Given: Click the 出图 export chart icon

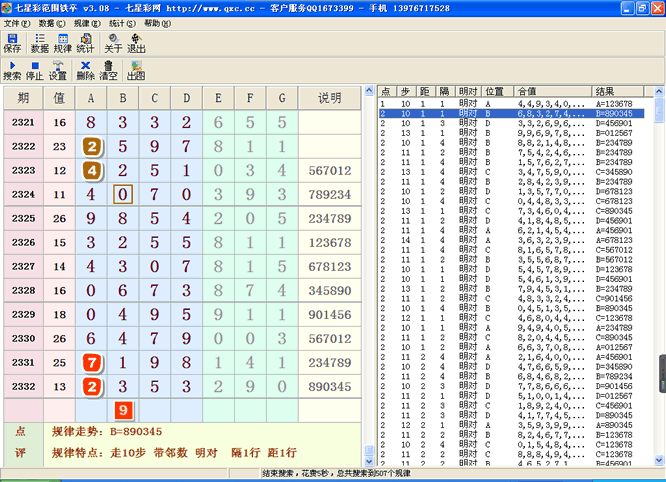Looking at the screenshot, I should click(136, 70).
